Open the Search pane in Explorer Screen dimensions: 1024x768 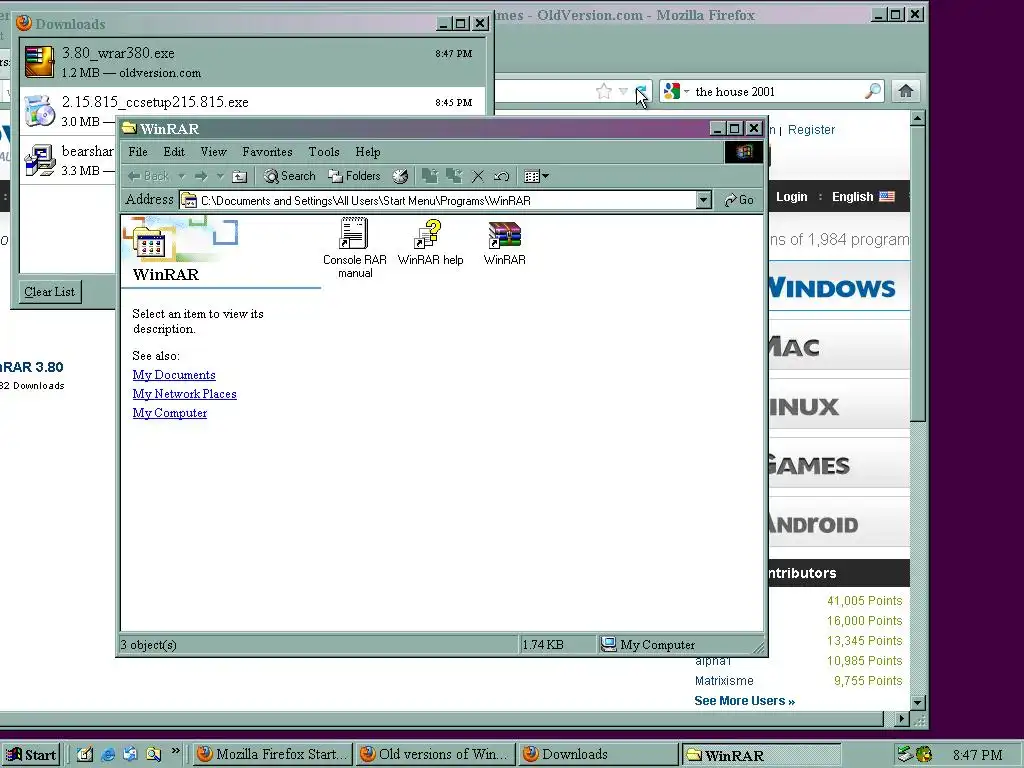[x=289, y=176]
